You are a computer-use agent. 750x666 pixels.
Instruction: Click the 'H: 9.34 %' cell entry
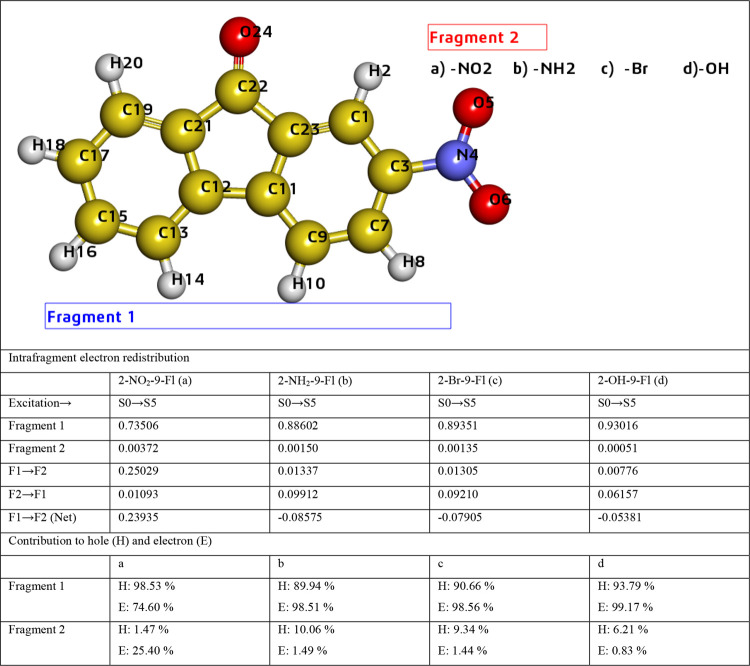tap(463, 630)
